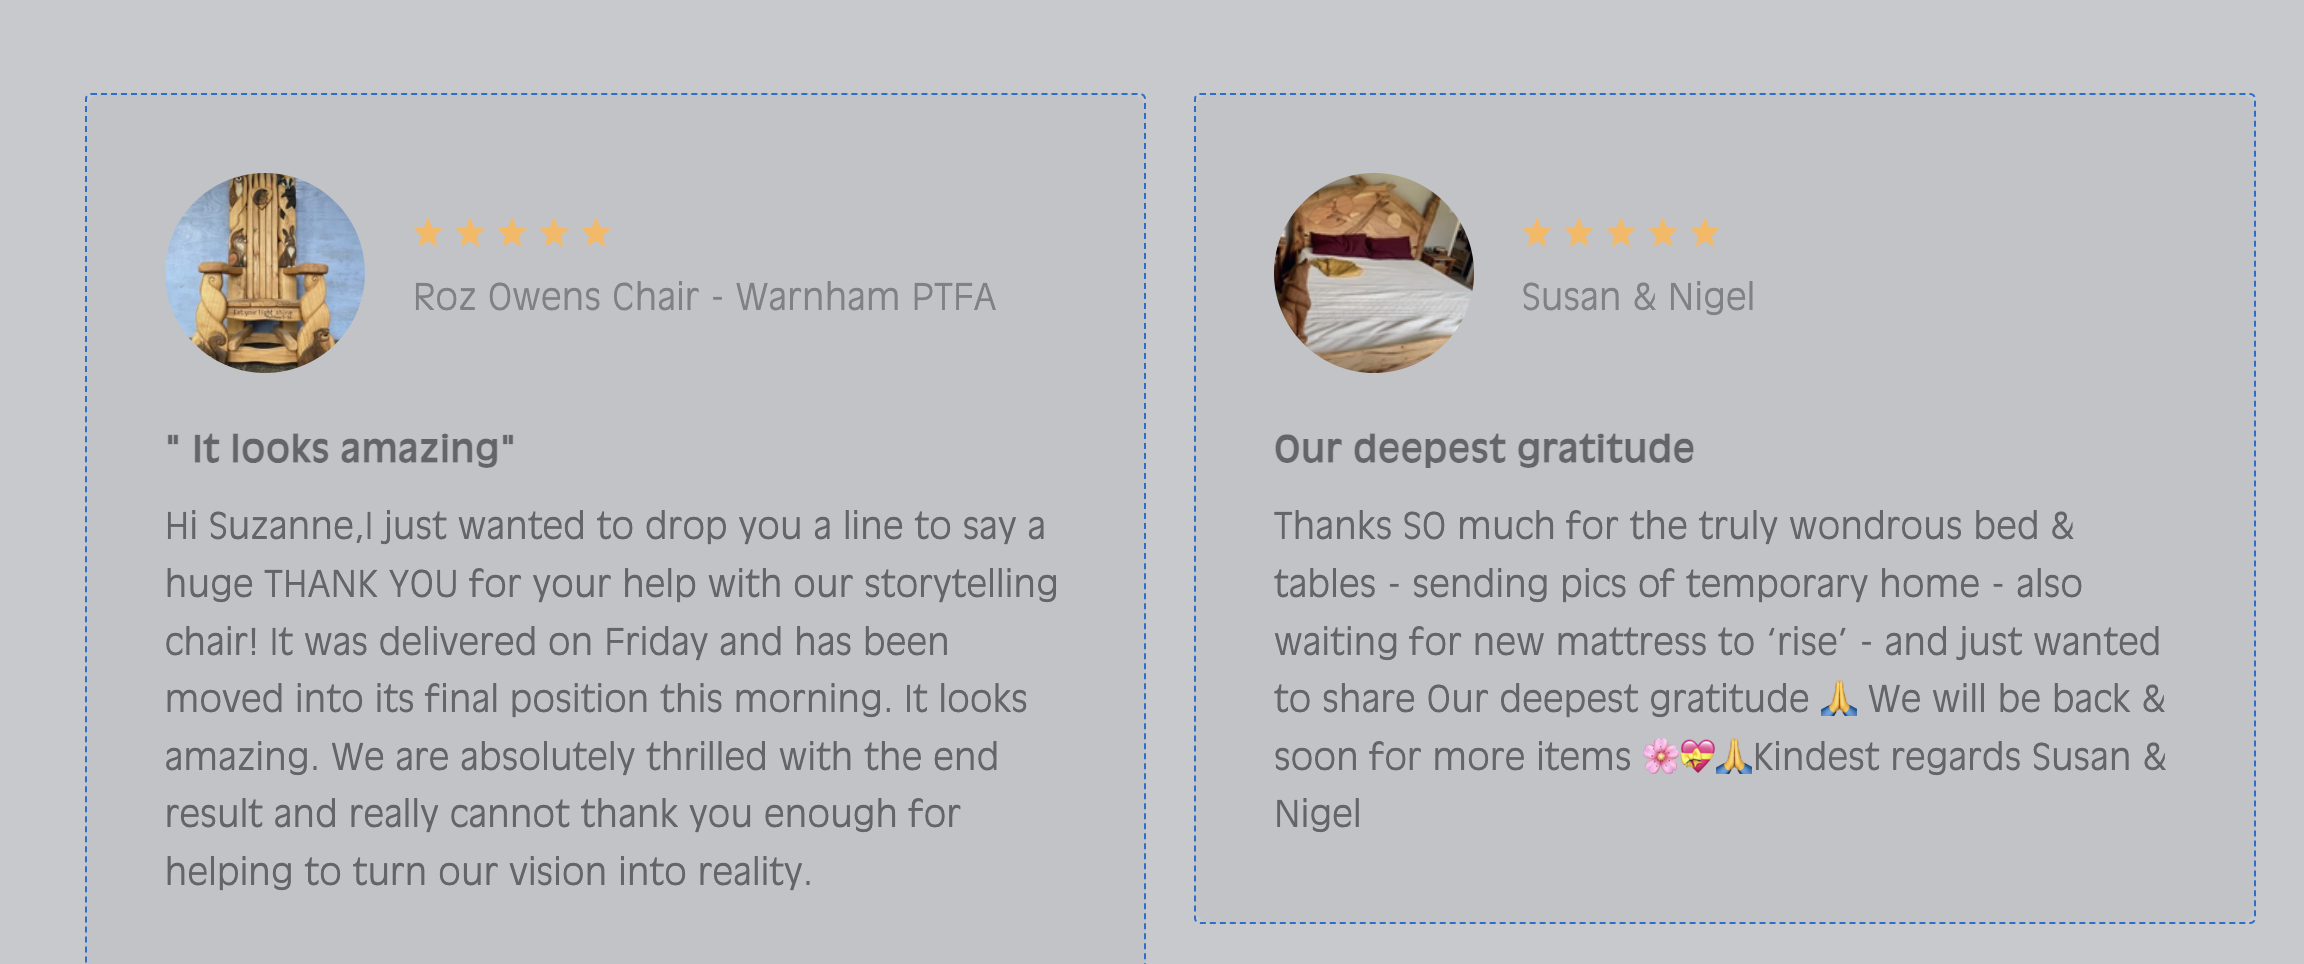Click the heart with ribbon emoji
This screenshot has height=964, width=2304.
1697,757
